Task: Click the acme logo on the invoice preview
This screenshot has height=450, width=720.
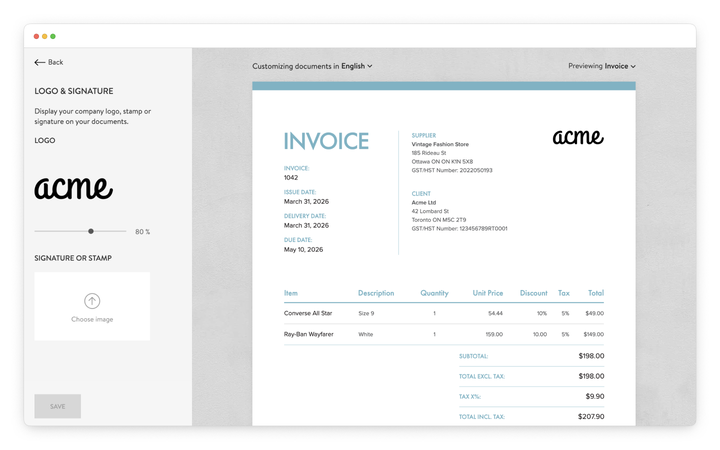Action: click(x=578, y=137)
